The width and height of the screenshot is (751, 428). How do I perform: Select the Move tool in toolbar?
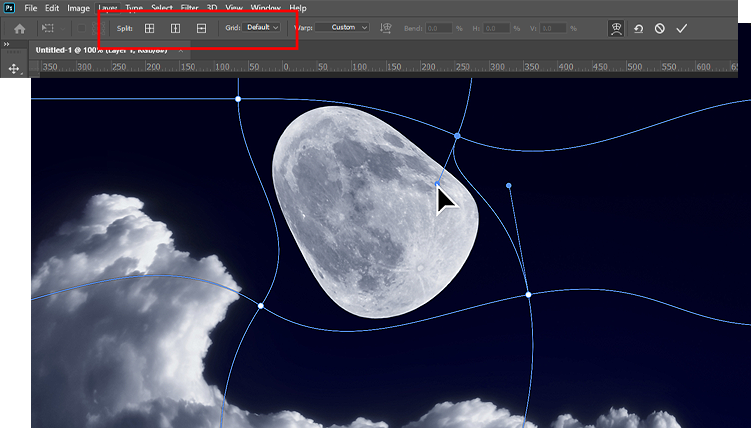15,68
